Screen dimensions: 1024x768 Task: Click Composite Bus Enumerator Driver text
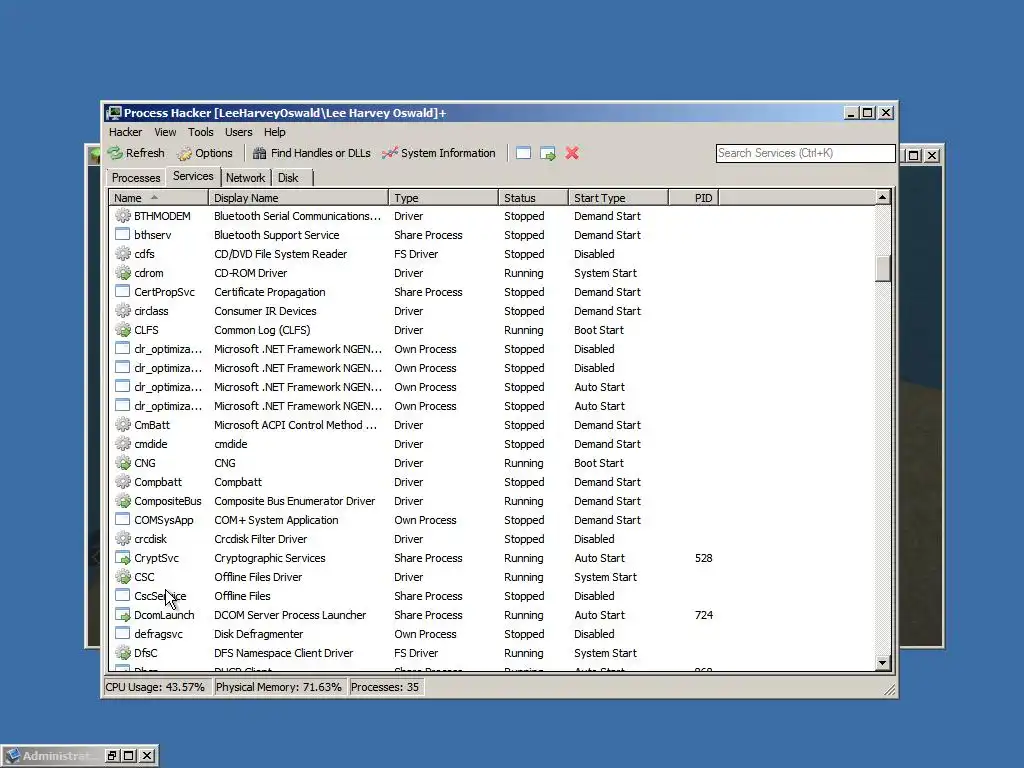(295, 501)
